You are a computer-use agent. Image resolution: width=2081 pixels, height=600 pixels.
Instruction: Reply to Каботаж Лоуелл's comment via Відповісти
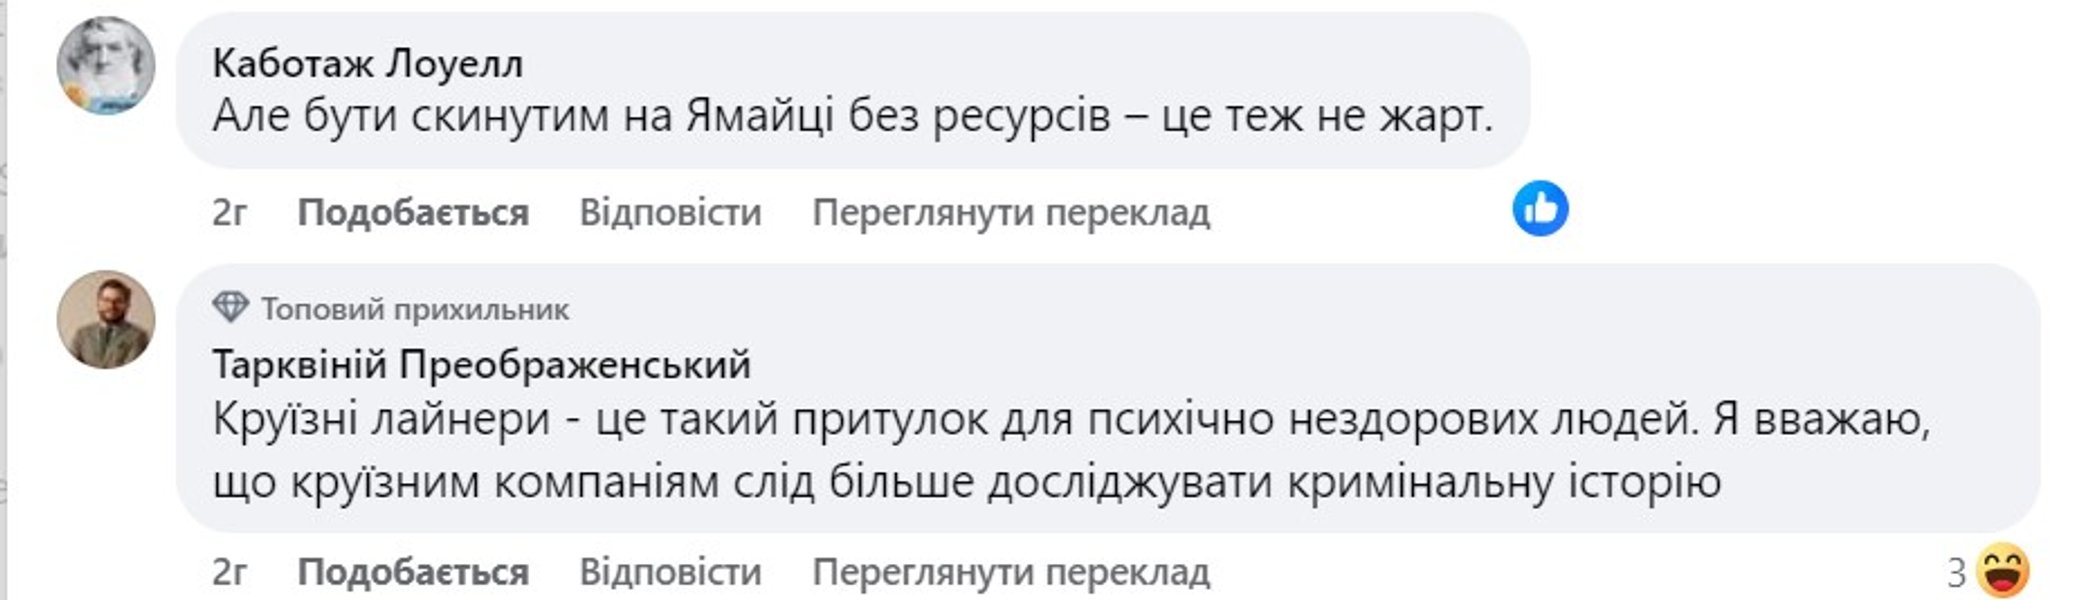tap(670, 213)
